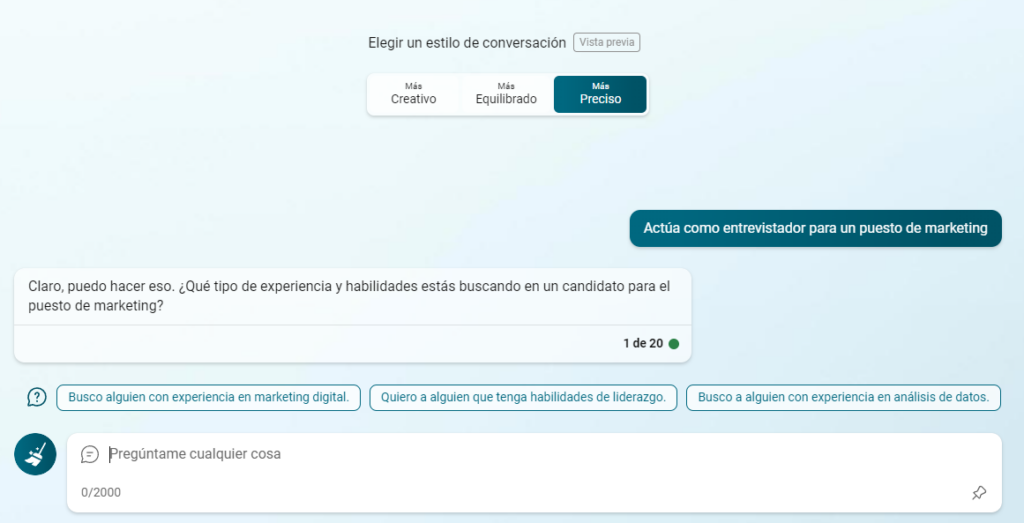
Task: Click the question mark suggestions icon
Action: tap(37, 397)
